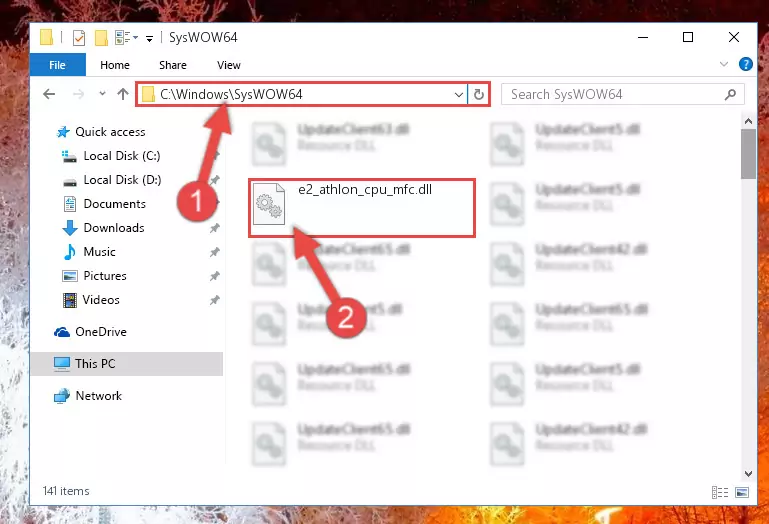769x524 pixels.
Task: Open Videos in the navigation pane
Action: coord(101,300)
